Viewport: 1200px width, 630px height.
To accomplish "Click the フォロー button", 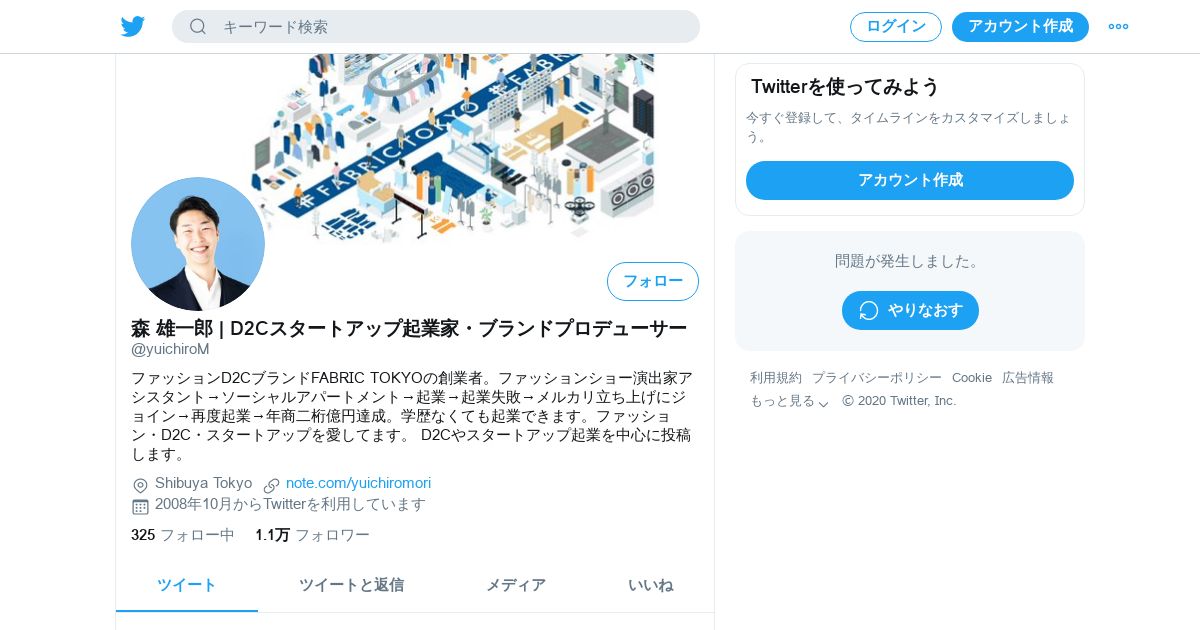I will tap(653, 281).
